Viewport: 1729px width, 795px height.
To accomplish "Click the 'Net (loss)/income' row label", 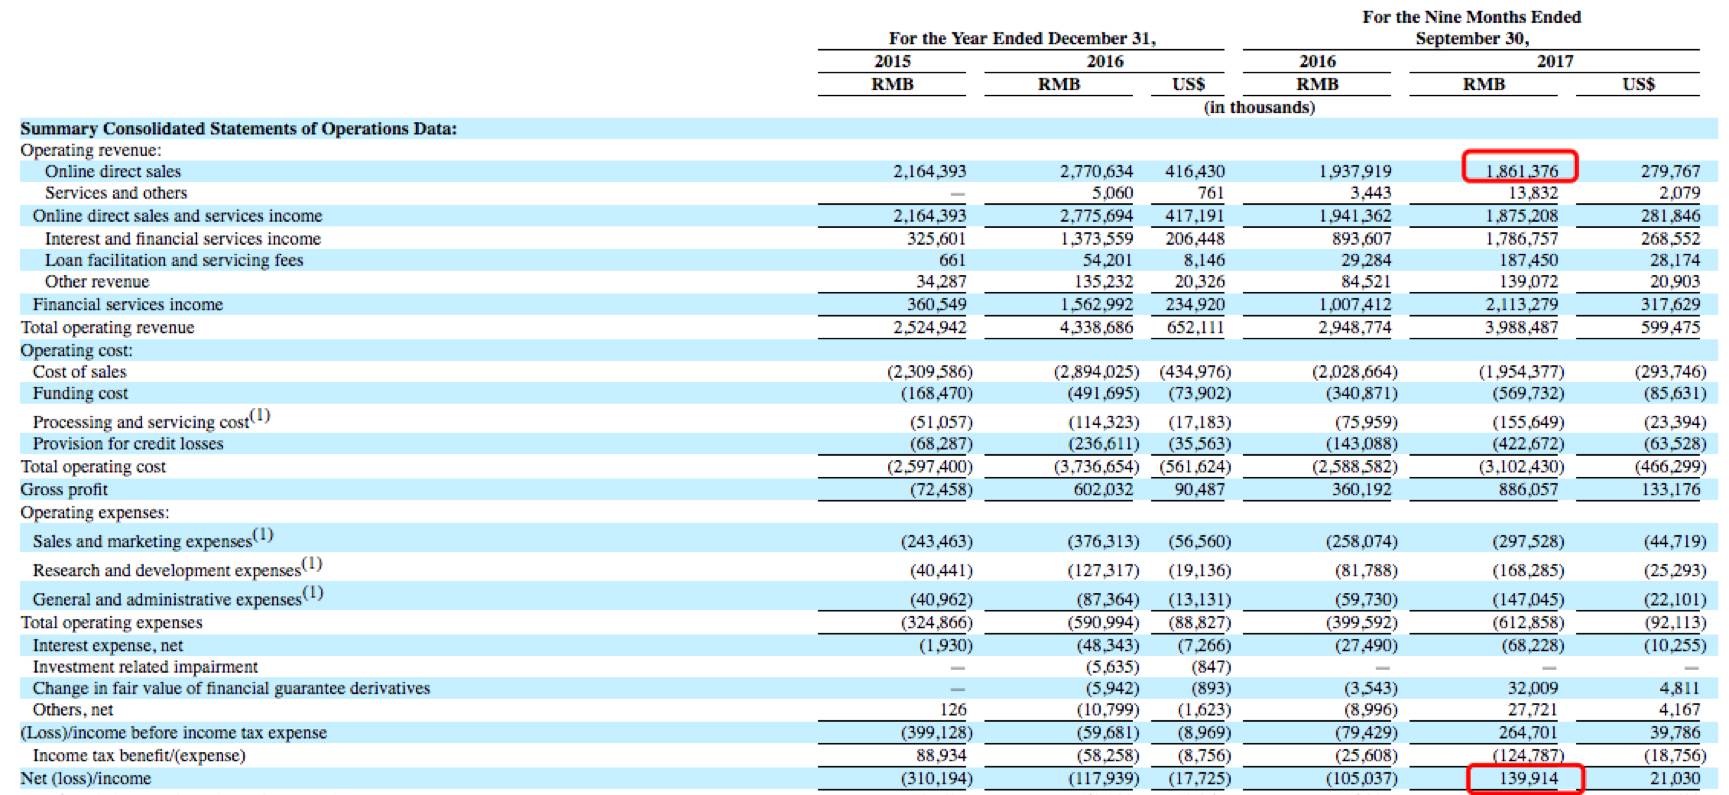I will [86, 778].
